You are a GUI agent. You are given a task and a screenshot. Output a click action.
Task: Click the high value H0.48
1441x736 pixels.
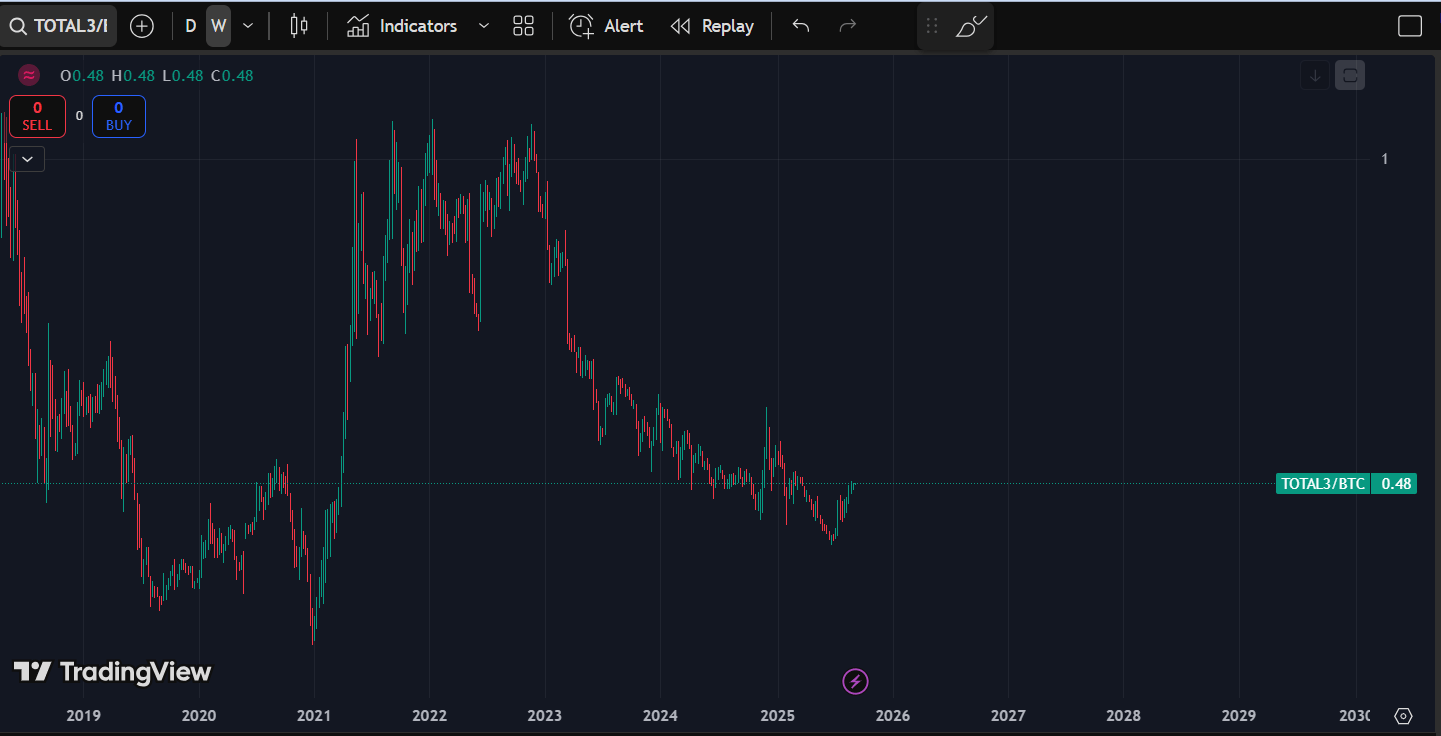[133, 75]
